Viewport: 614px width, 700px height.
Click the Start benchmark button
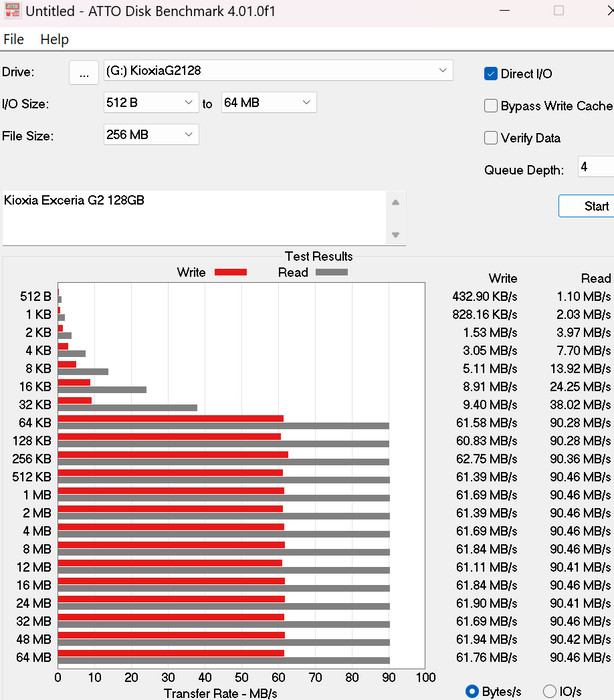(586, 206)
